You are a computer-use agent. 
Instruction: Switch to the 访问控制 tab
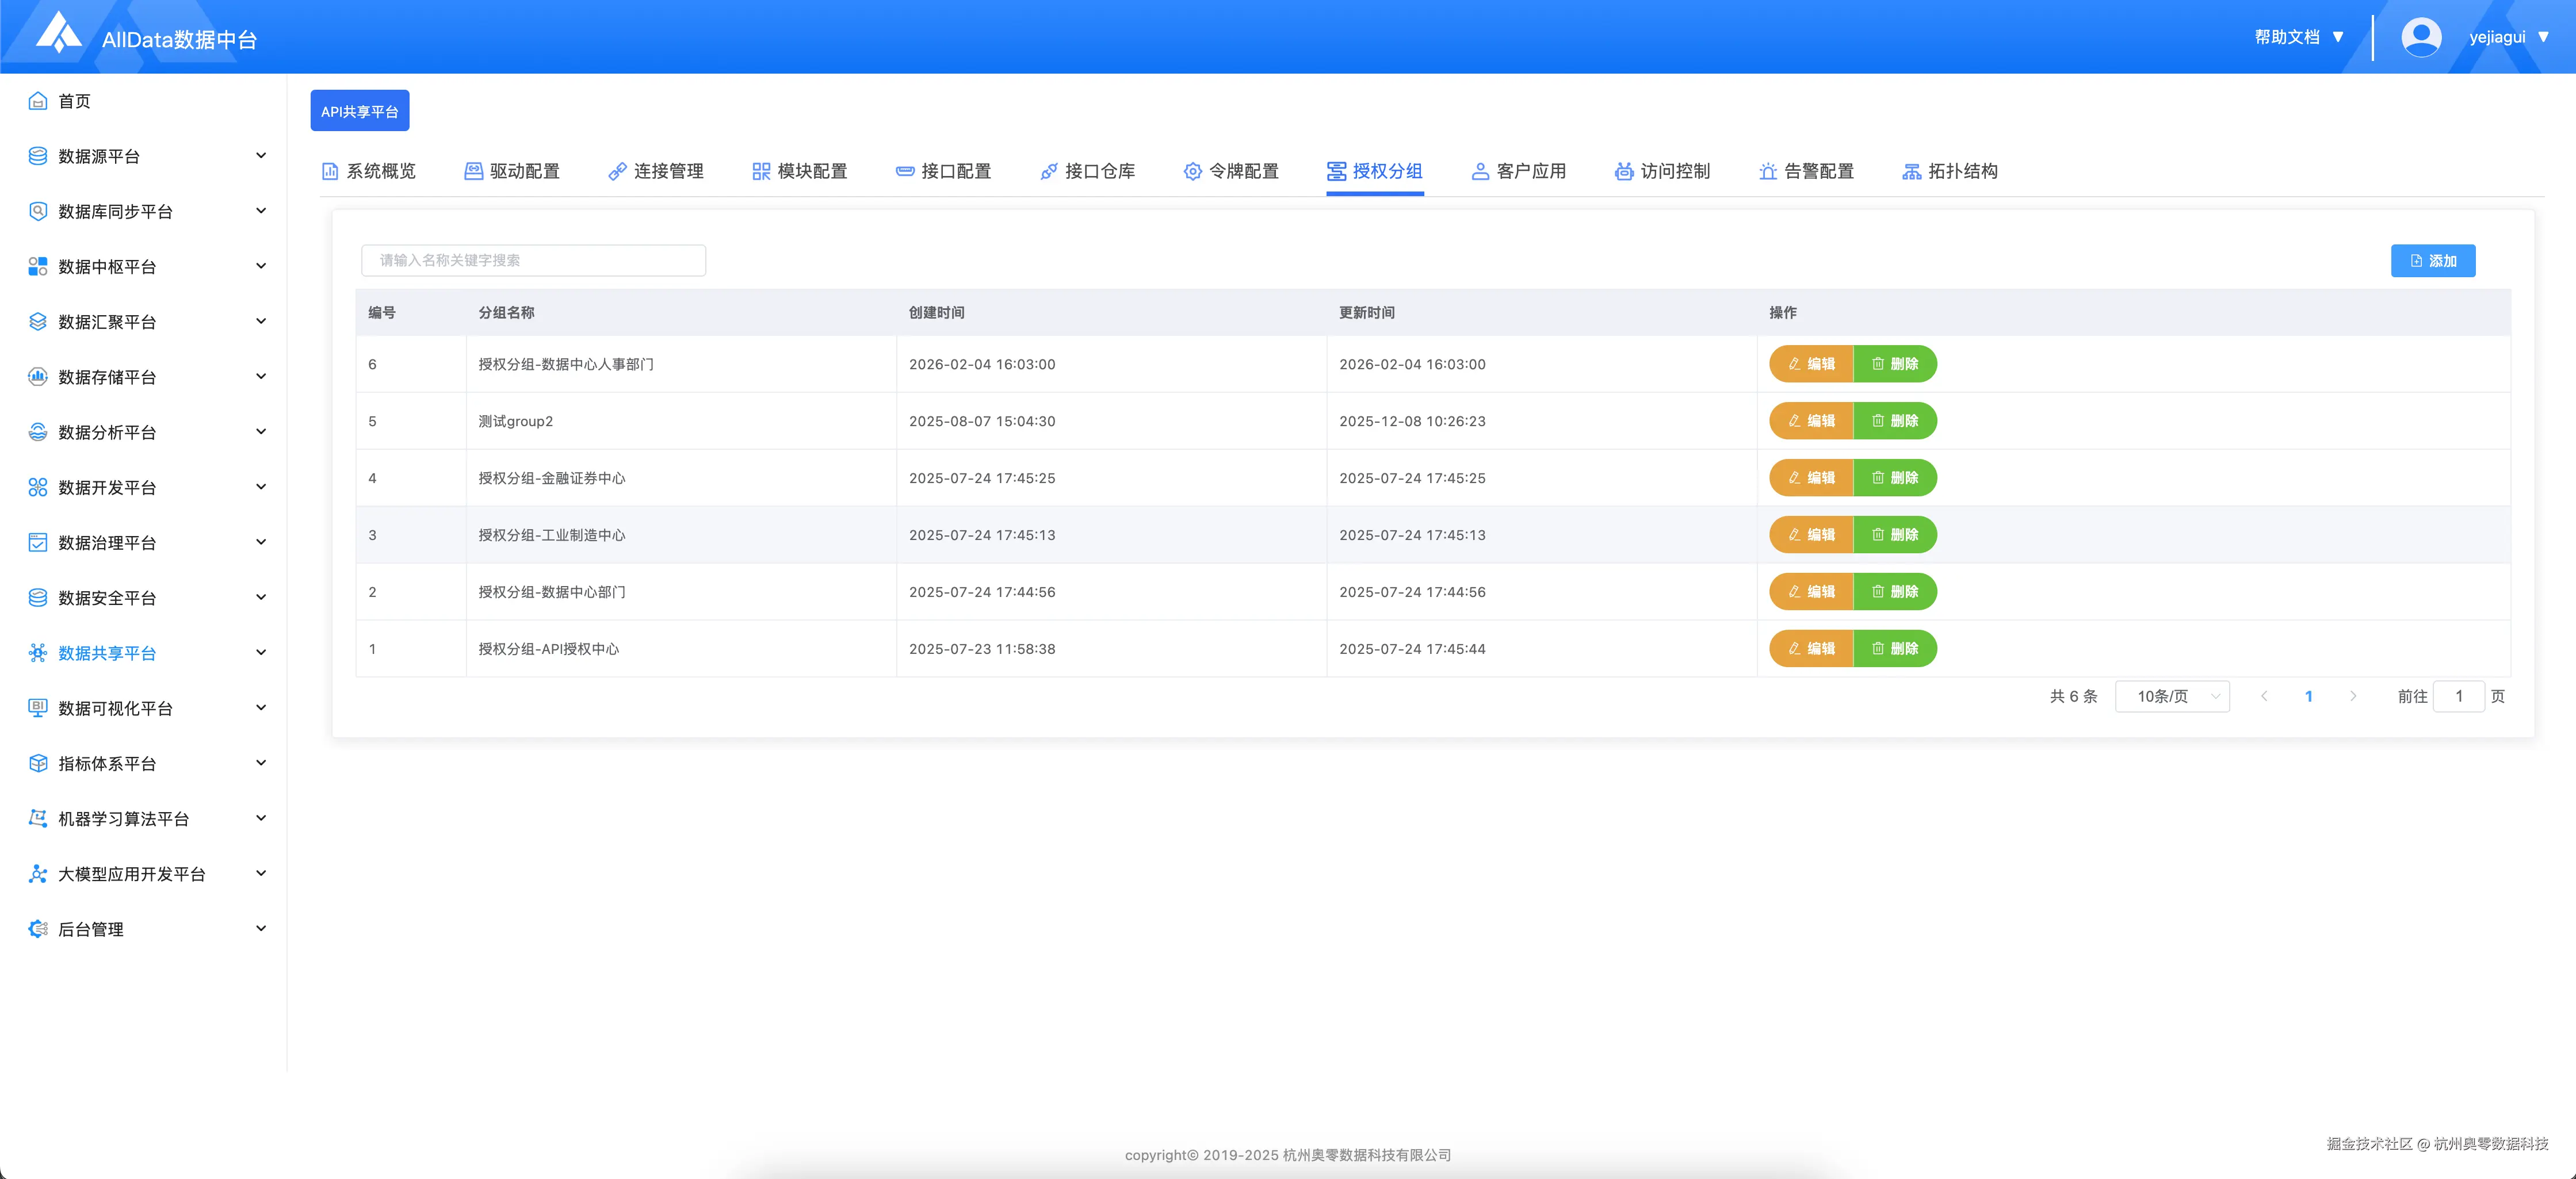point(1662,171)
